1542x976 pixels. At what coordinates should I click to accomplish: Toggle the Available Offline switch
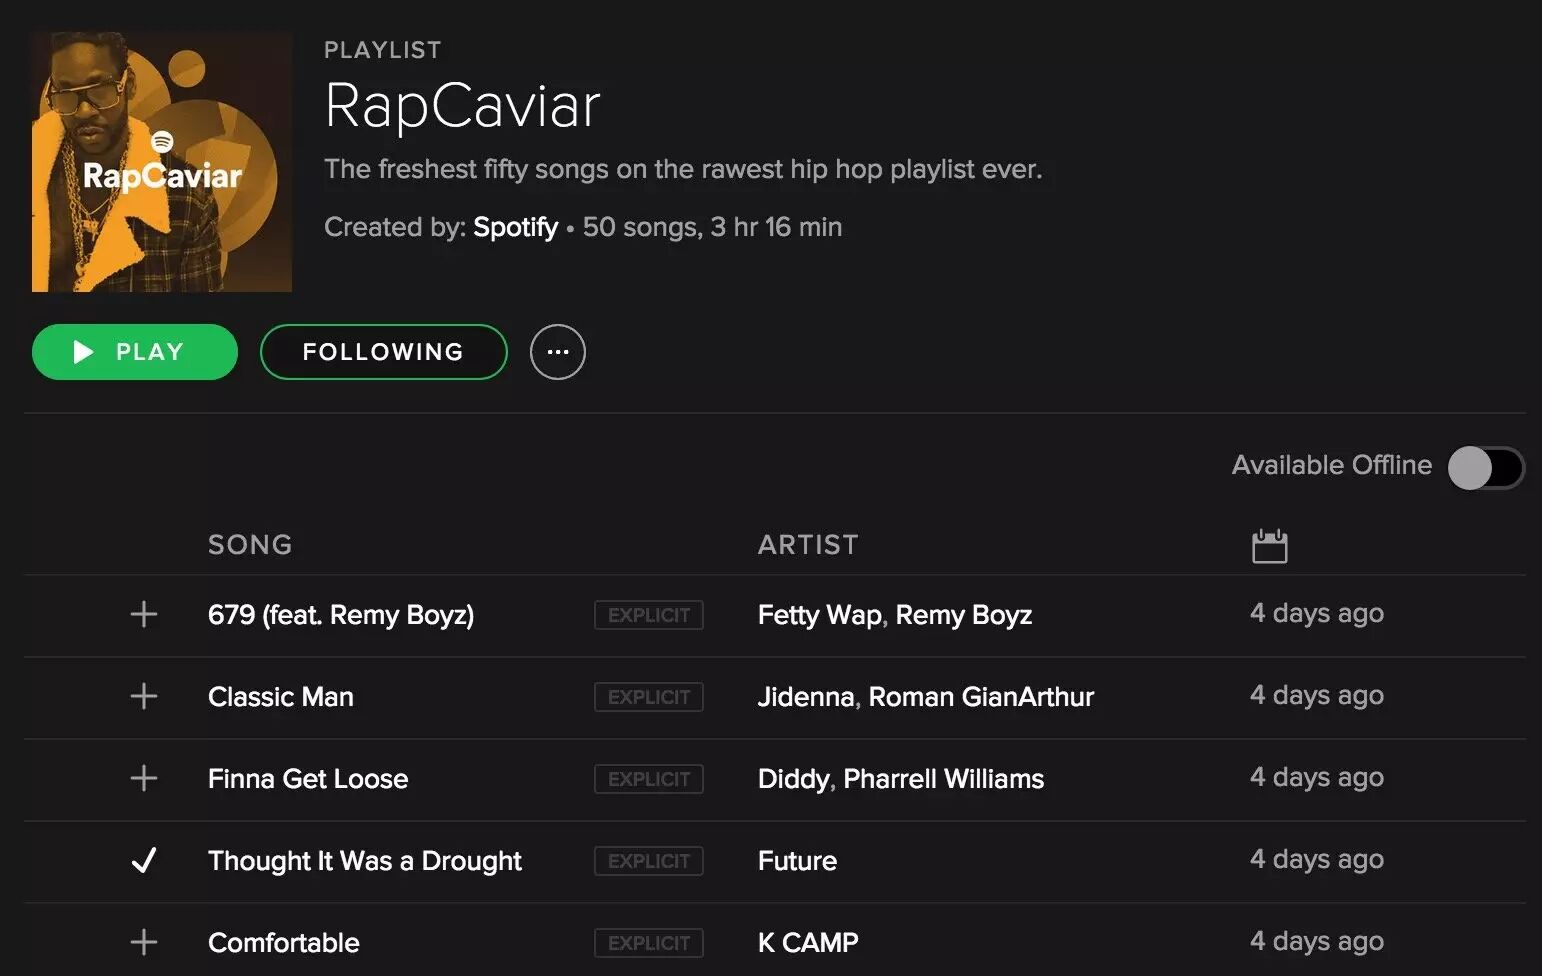[1485, 467]
